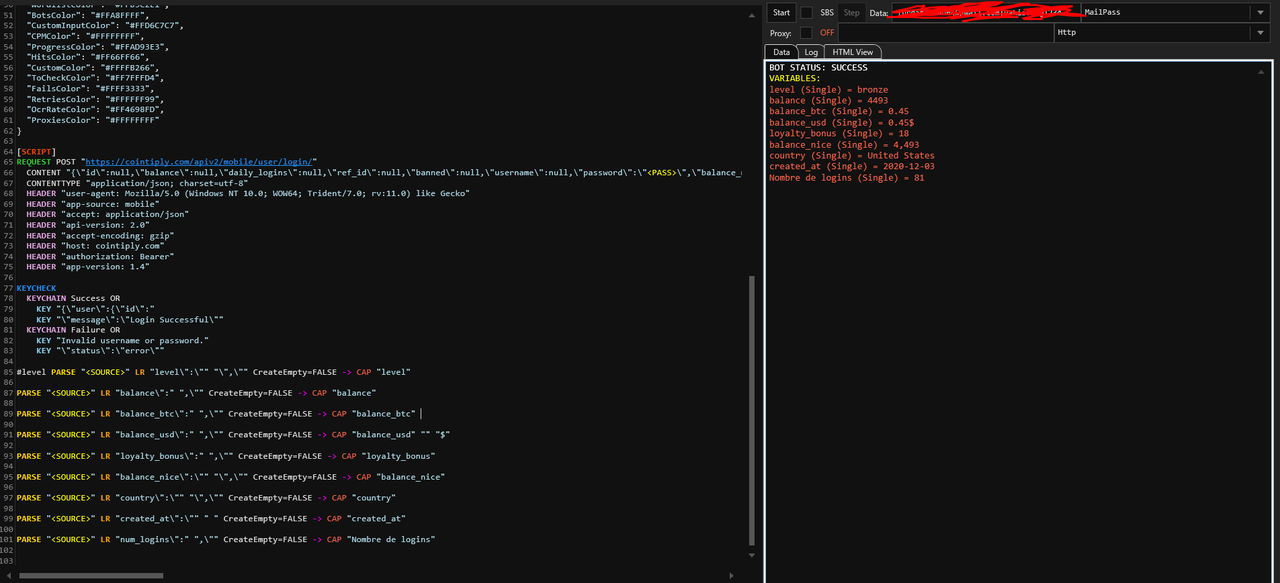This screenshot has height=583, width=1280.
Task: Click the PARSE line capturing "Nombre de logins"
Action: [x=226, y=540]
